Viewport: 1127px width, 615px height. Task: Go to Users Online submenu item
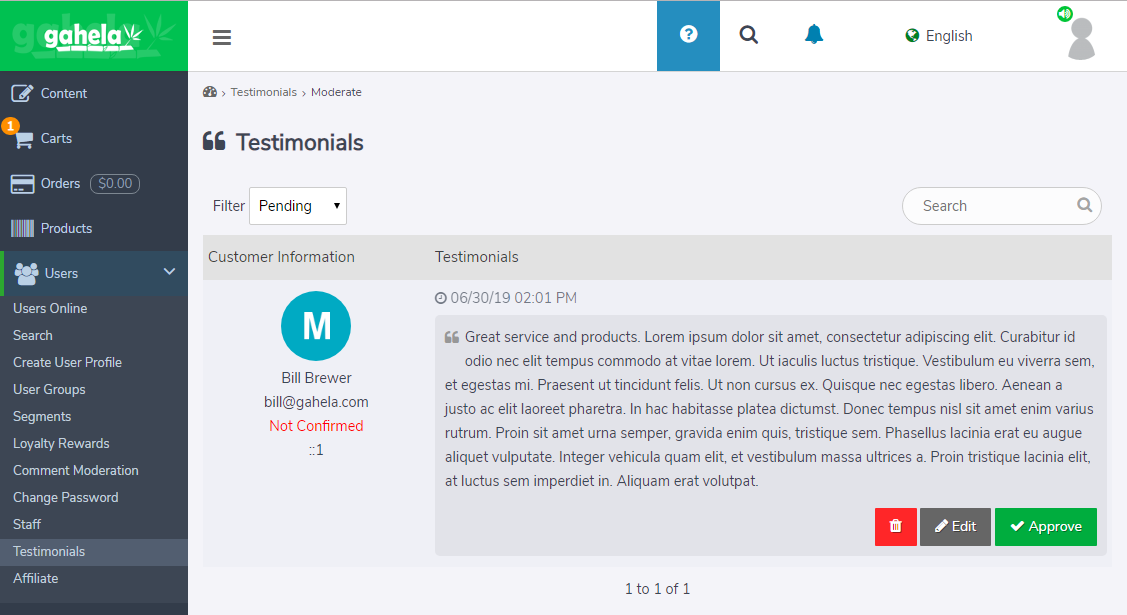(50, 308)
